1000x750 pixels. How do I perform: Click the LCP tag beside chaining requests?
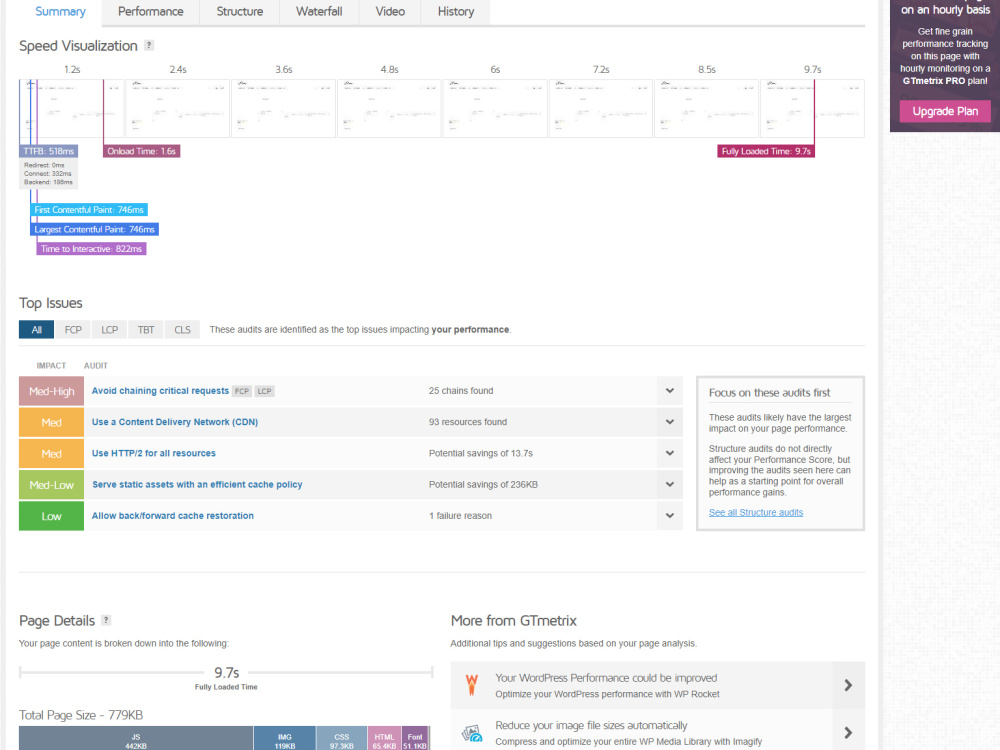pyautogui.click(x=264, y=391)
